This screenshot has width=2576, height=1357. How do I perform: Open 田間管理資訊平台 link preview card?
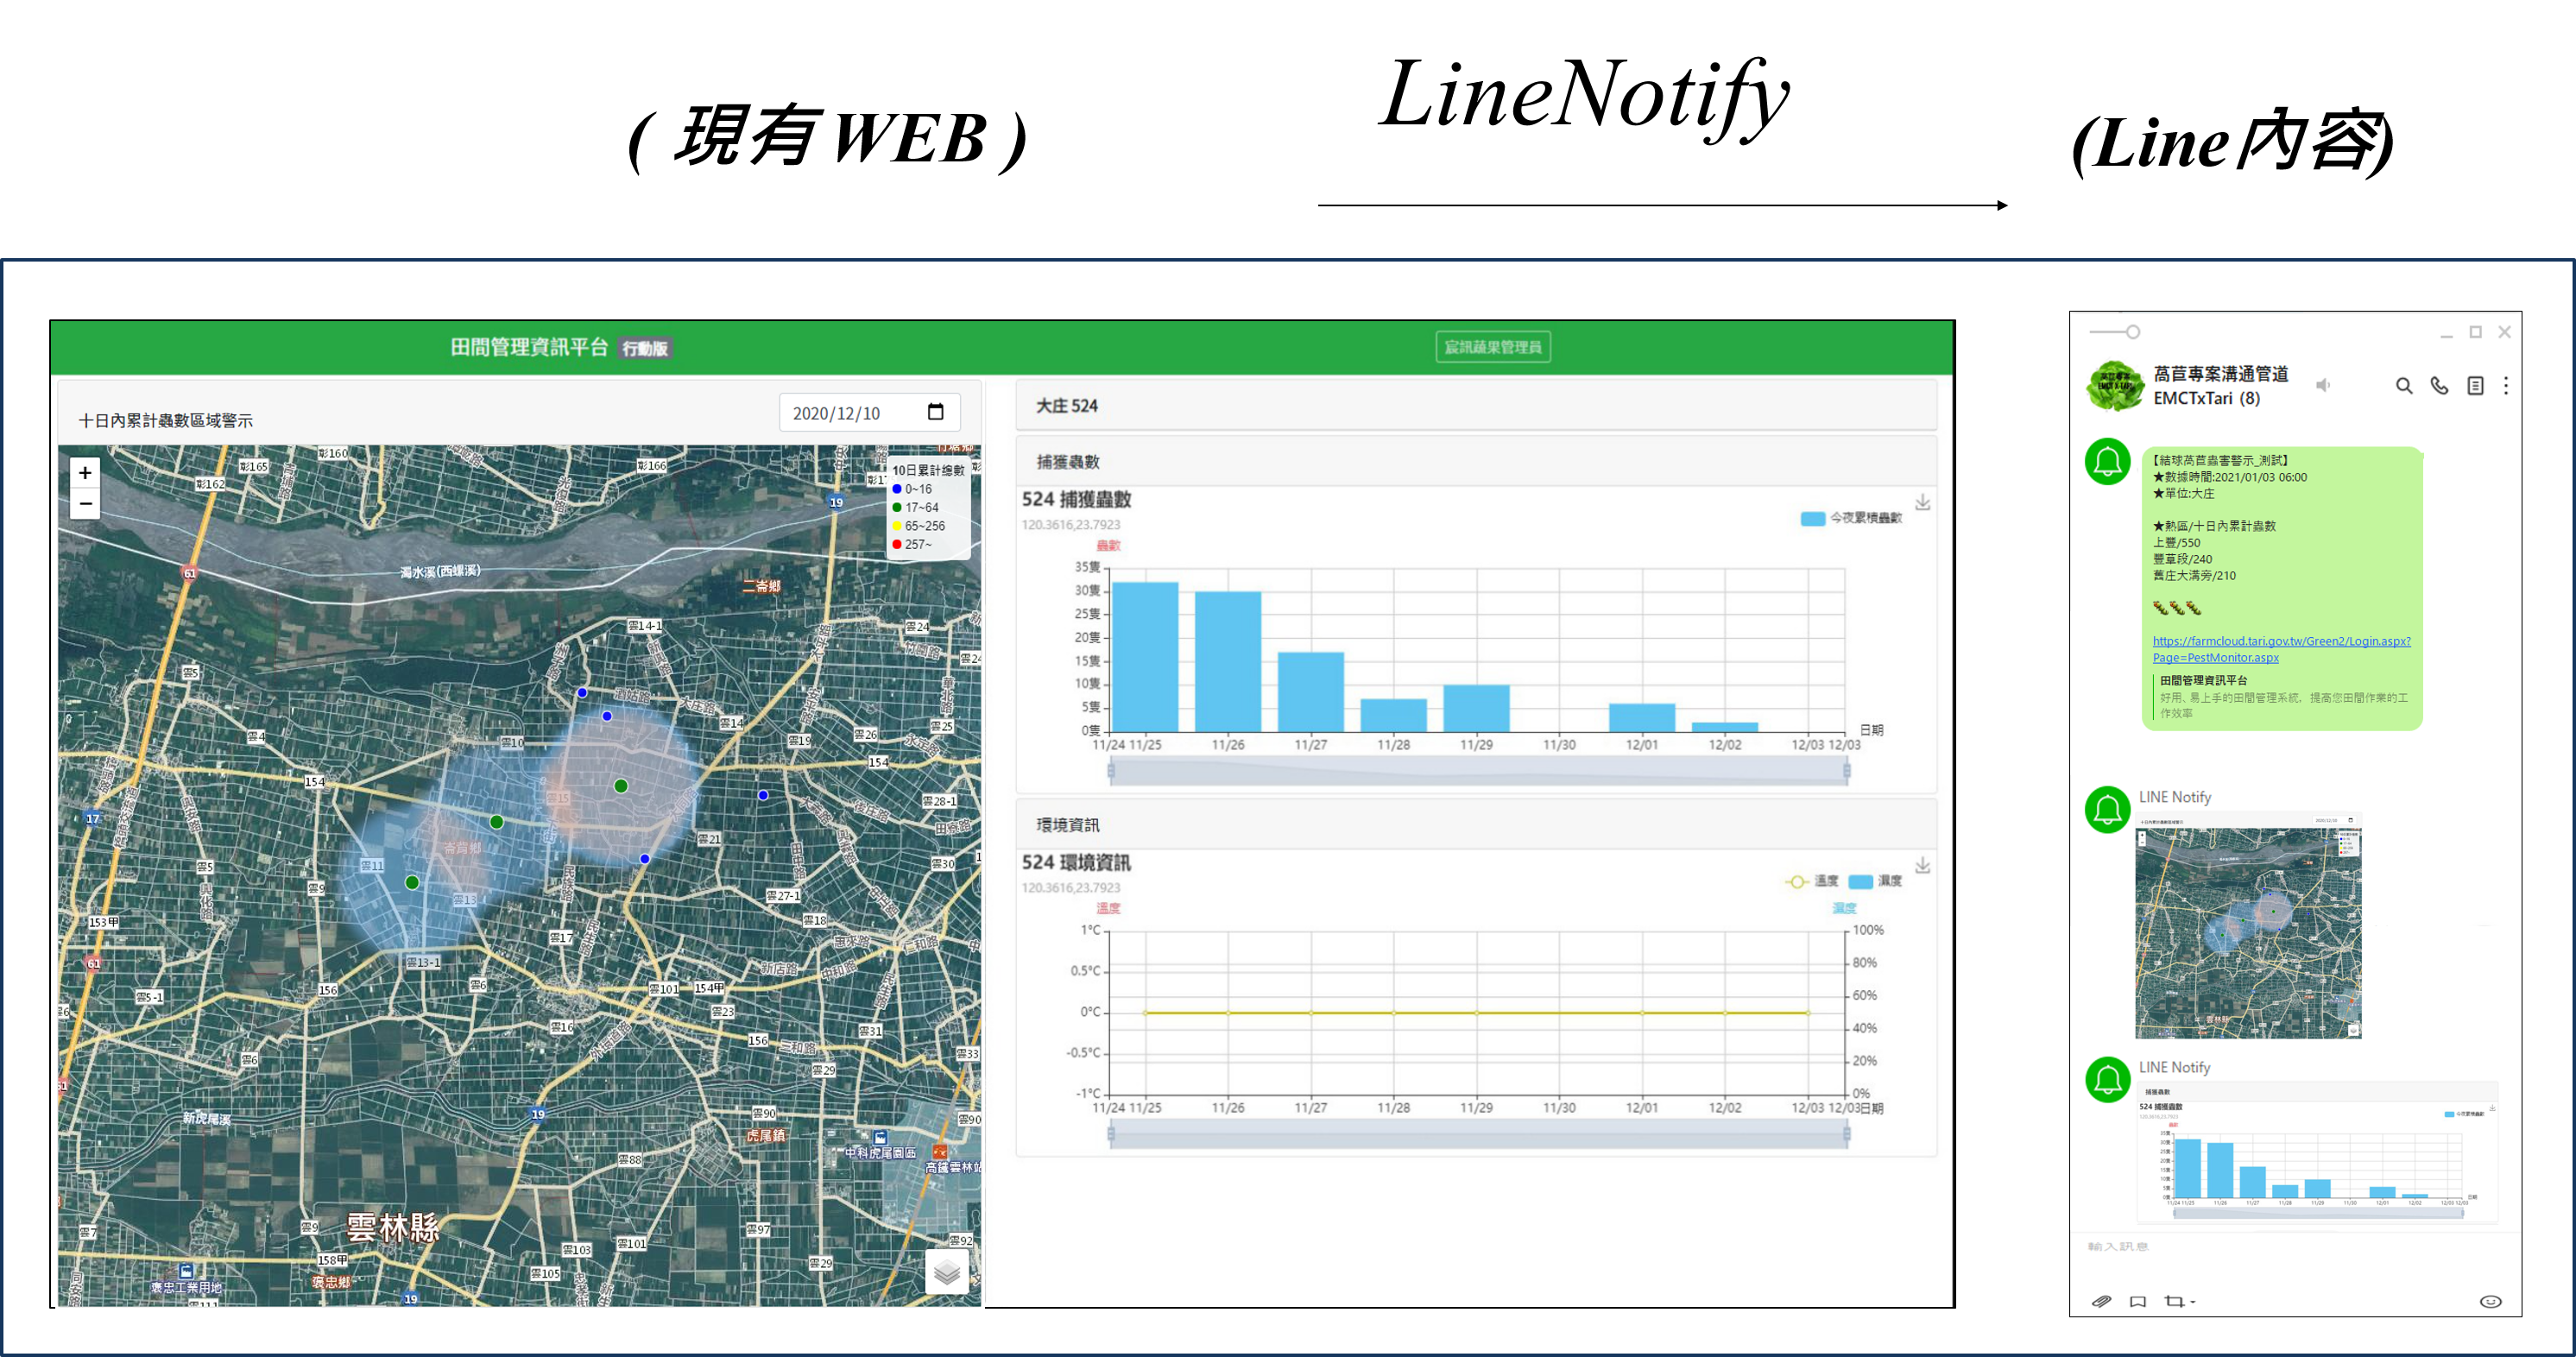point(2282,697)
